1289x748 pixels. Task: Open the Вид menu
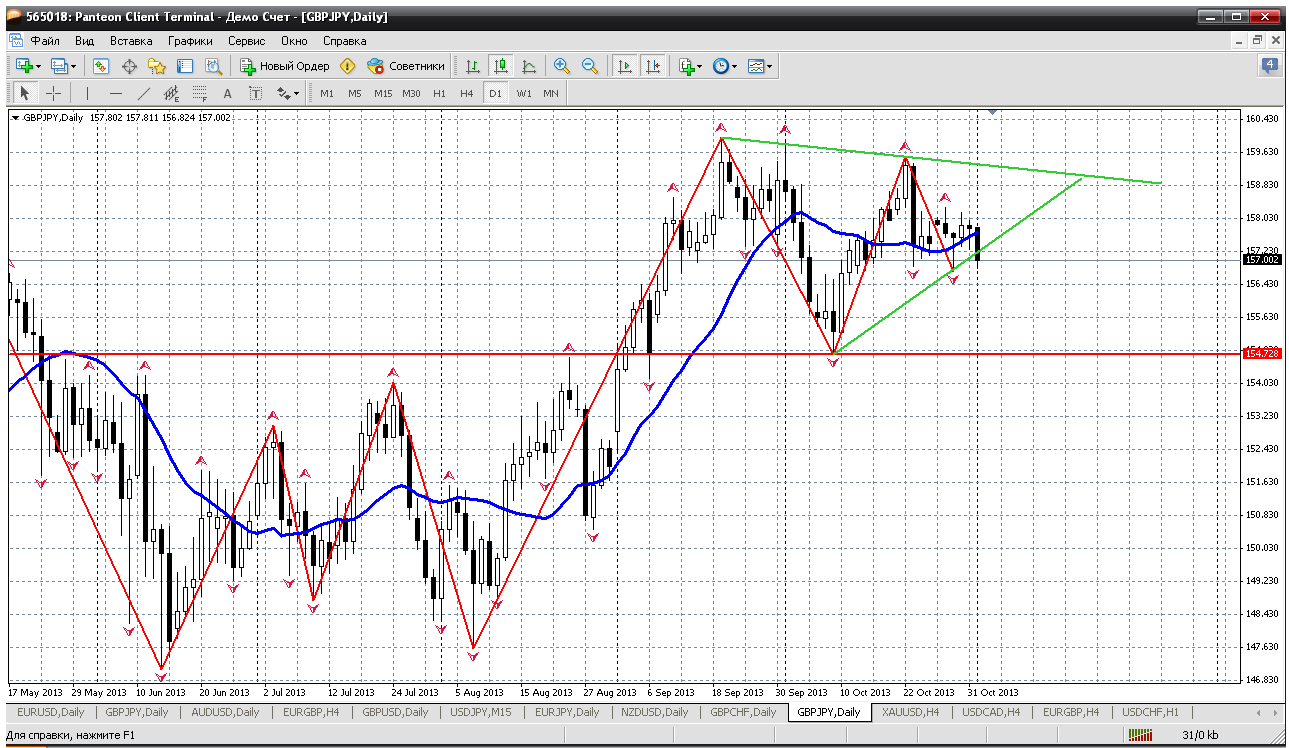[85, 41]
